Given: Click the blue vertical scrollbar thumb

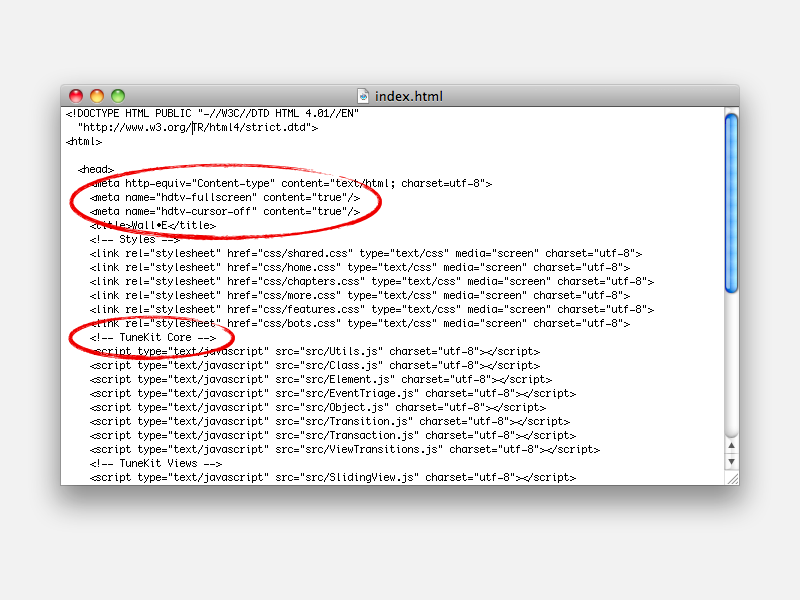Looking at the screenshot, I should tap(731, 203).
